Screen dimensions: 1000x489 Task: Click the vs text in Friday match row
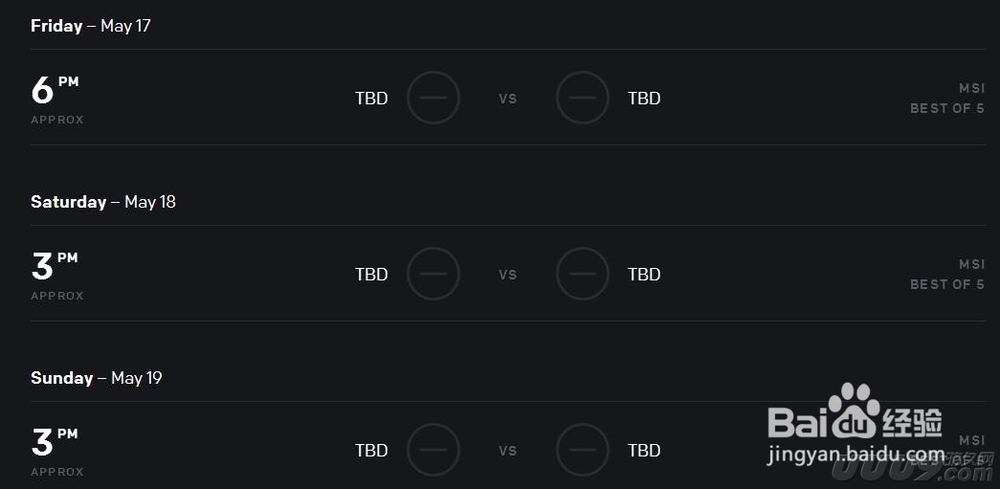point(508,99)
